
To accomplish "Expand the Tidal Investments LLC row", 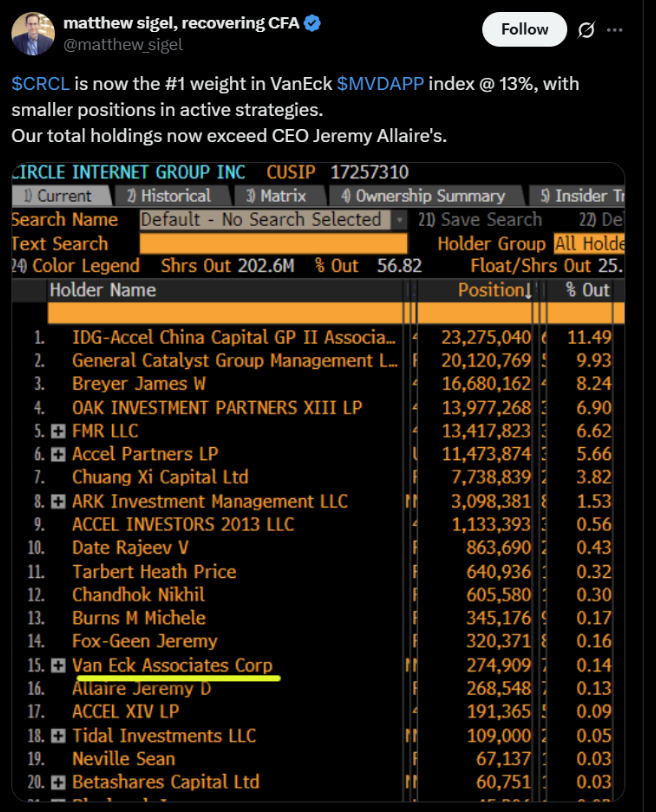I will coord(59,735).
